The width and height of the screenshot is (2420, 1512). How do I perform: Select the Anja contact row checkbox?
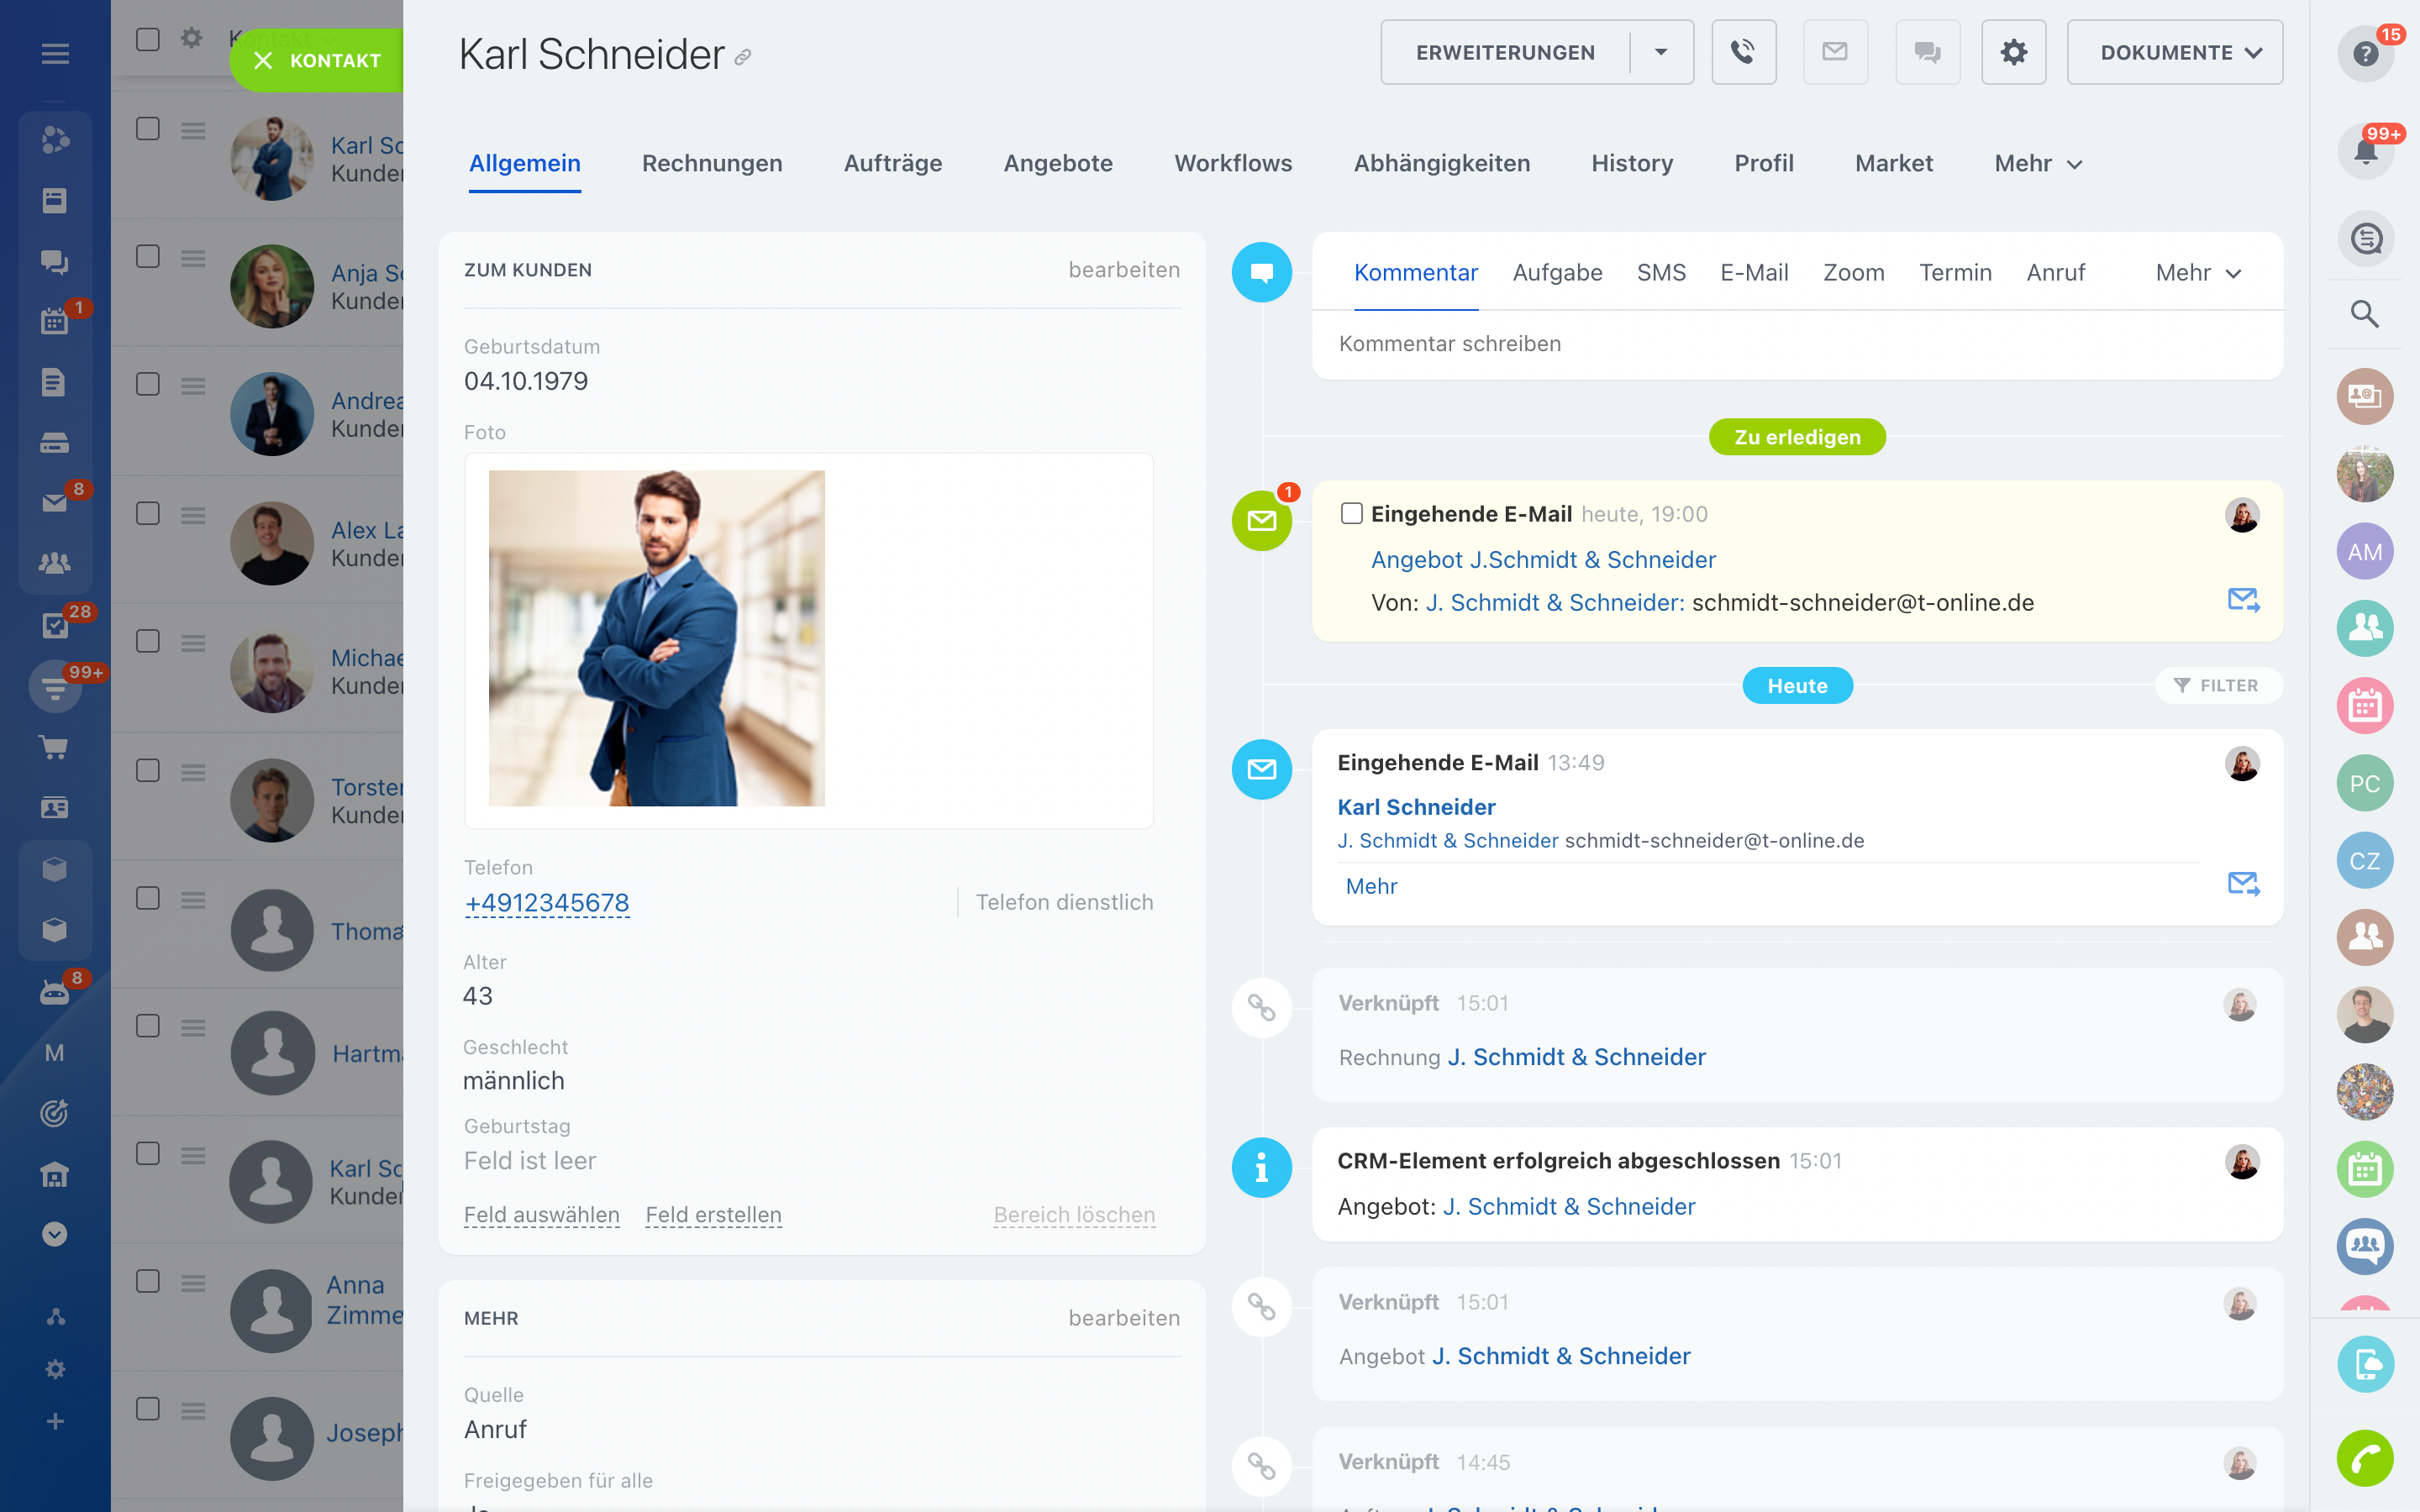(x=148, y=256)
